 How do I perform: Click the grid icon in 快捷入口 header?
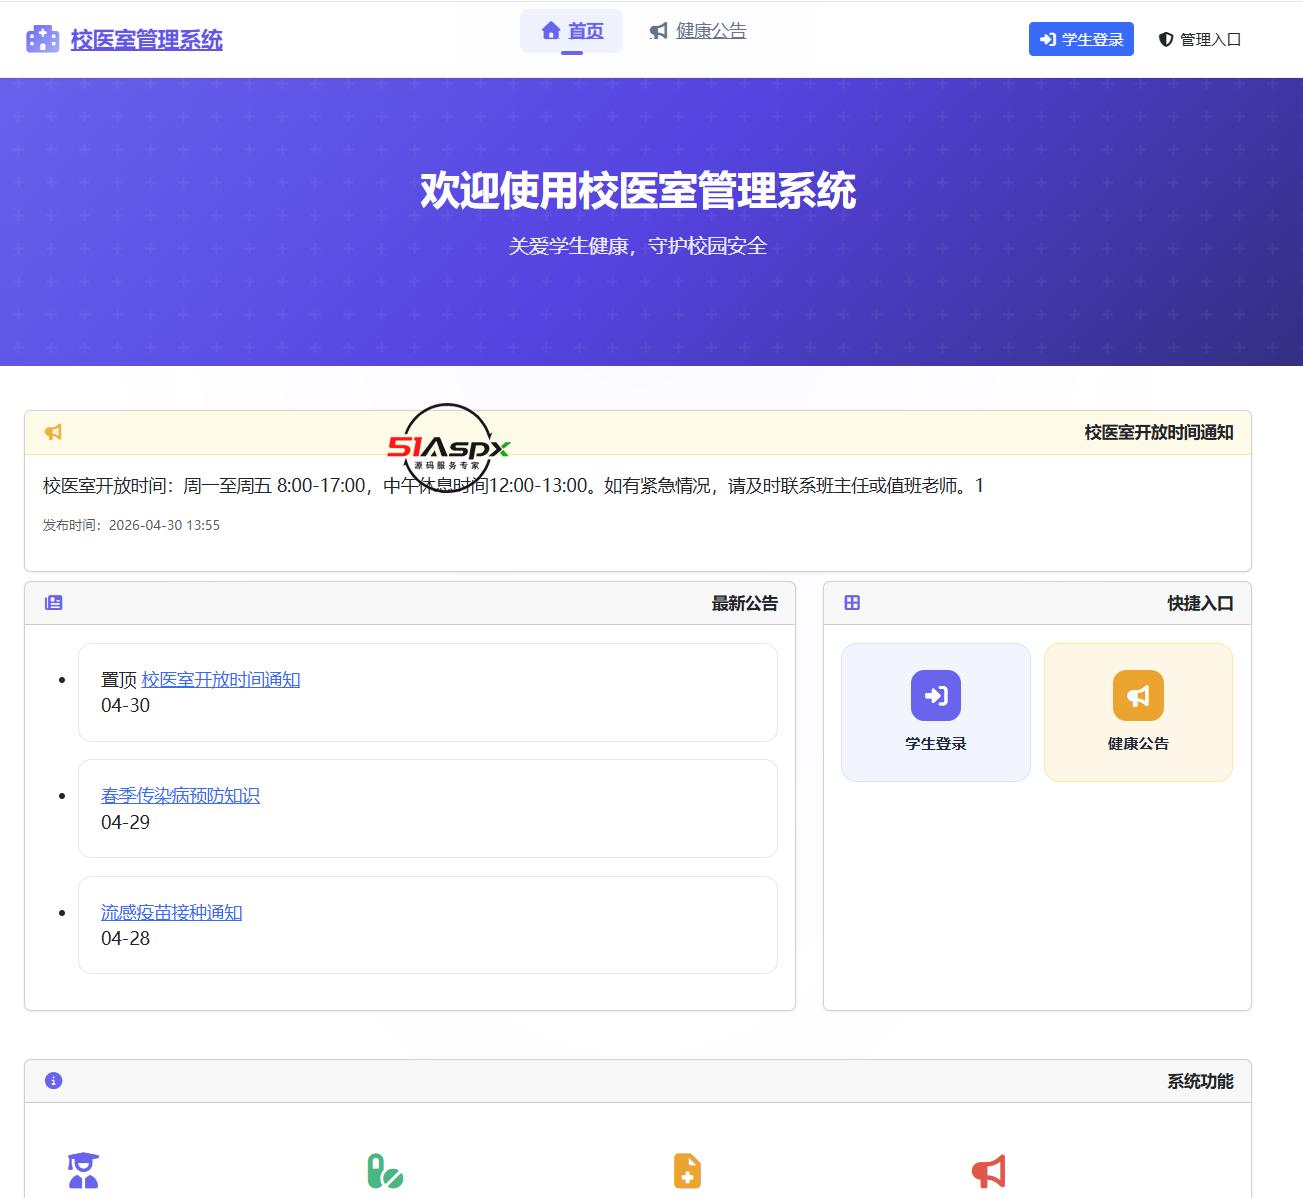point(852,603)
